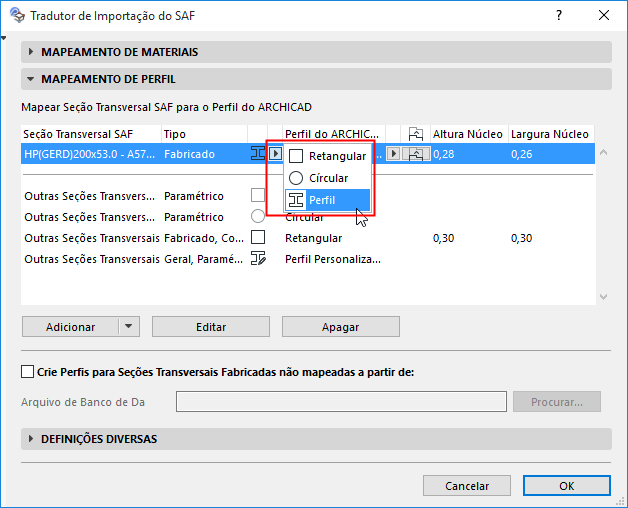The width and height of the screenshot is (628, 508).
Task: Click Seção Transversal SAF column header
Action: tap(91, 134)
